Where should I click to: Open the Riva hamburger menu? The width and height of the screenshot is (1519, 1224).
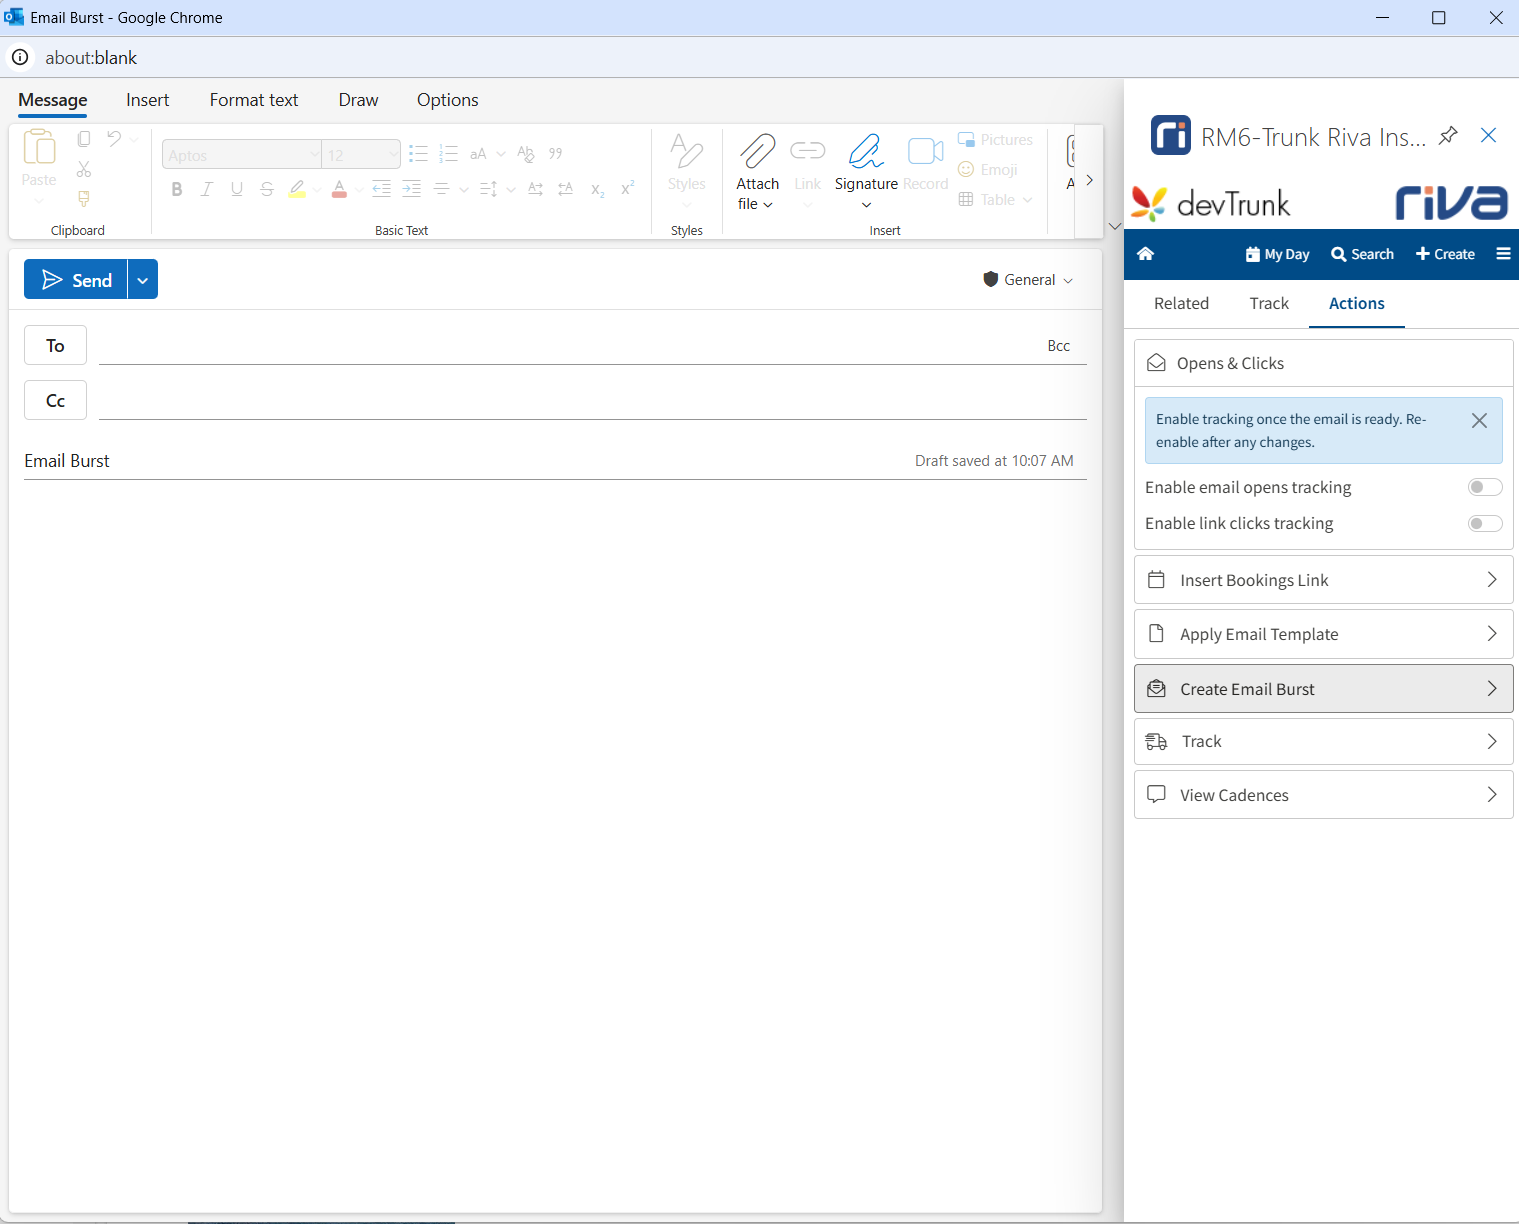[1503, 254]
